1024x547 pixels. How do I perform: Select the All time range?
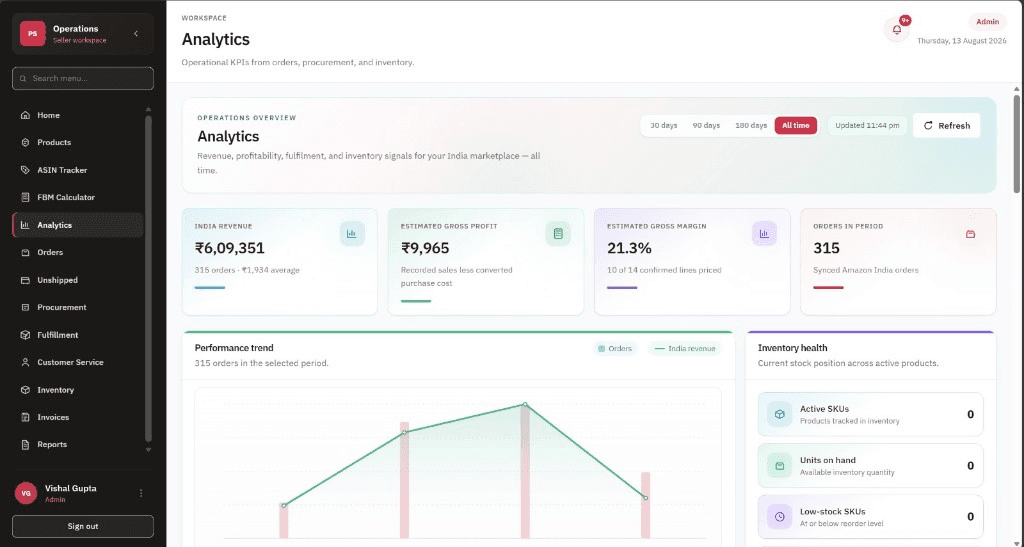(x=795, y=125)
